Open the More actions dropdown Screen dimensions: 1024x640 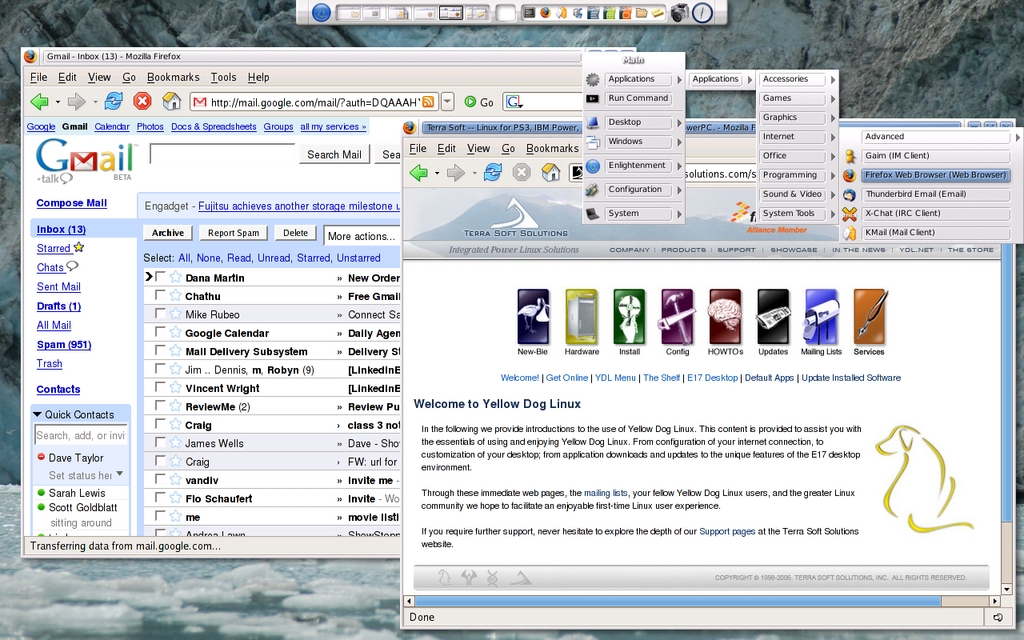point(362,236)
